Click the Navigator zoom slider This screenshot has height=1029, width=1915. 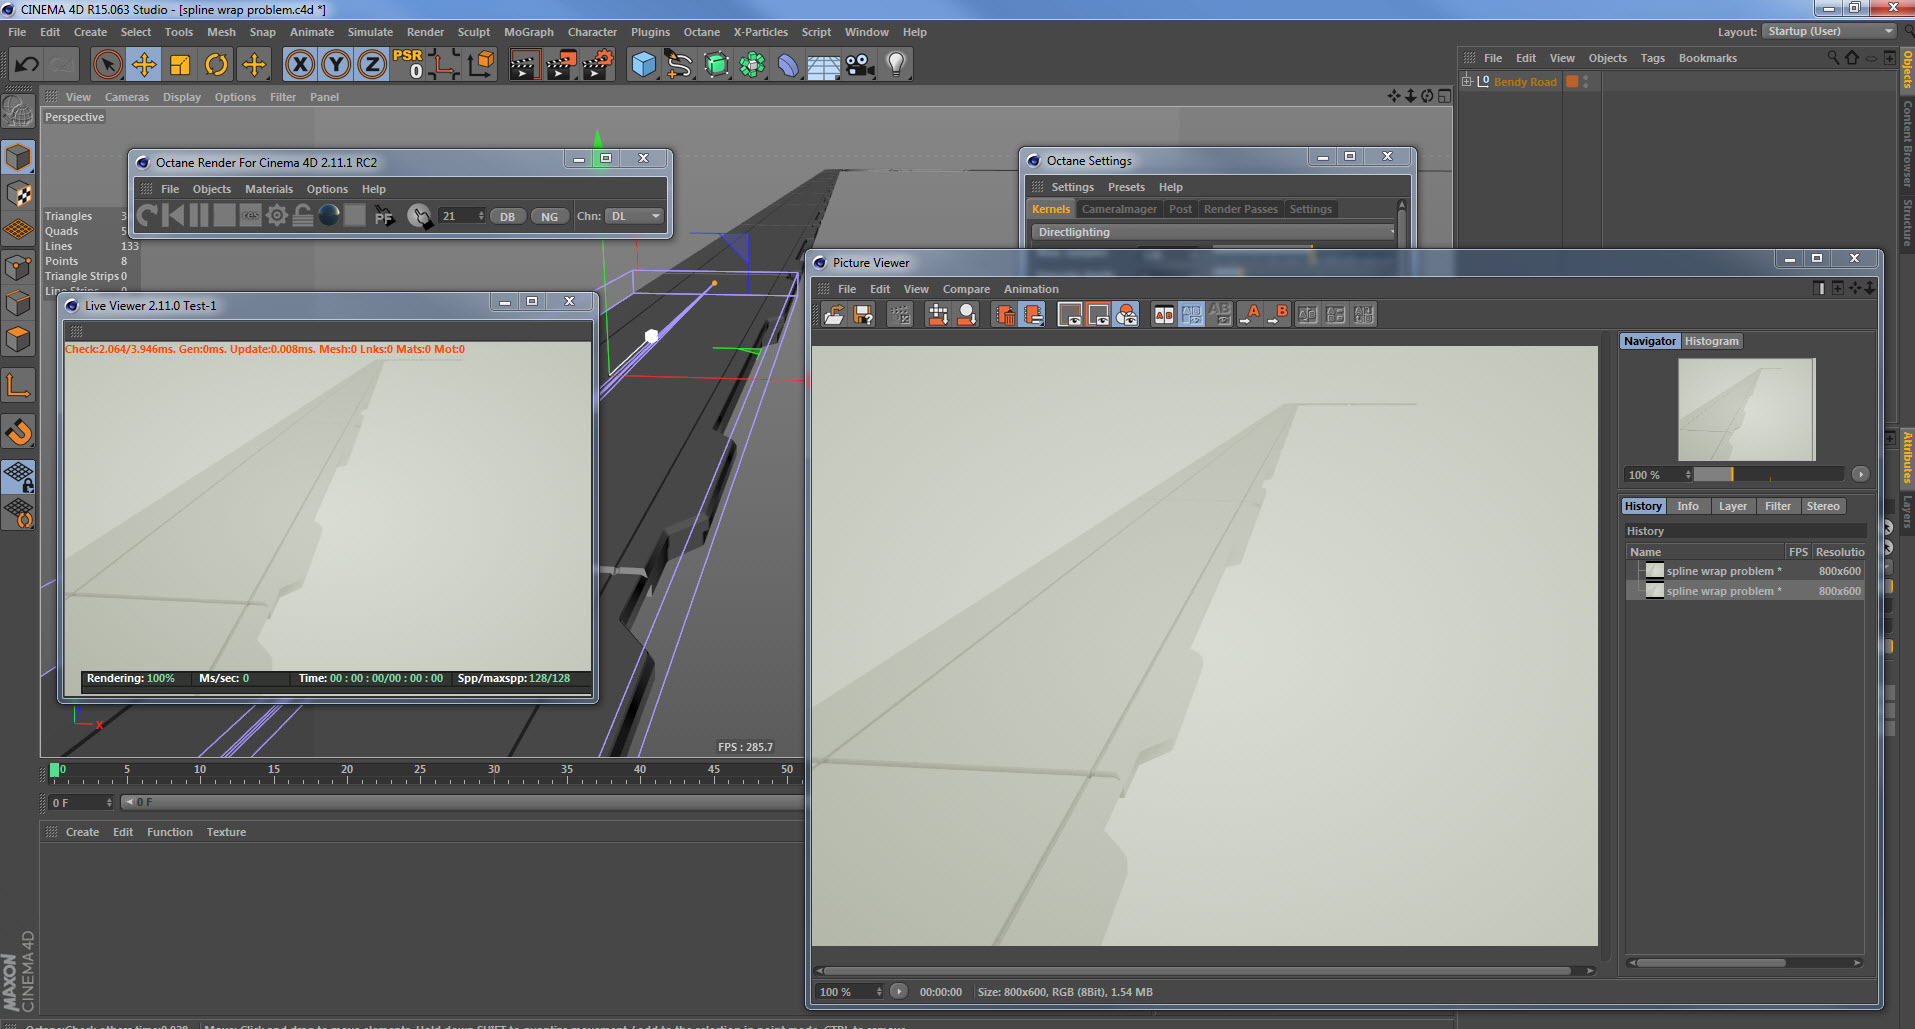1768,474
